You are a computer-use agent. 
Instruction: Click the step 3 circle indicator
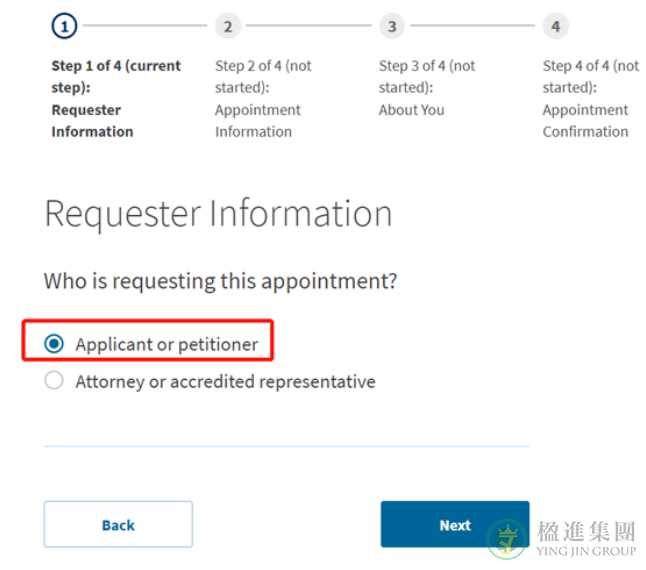point(392,26)
